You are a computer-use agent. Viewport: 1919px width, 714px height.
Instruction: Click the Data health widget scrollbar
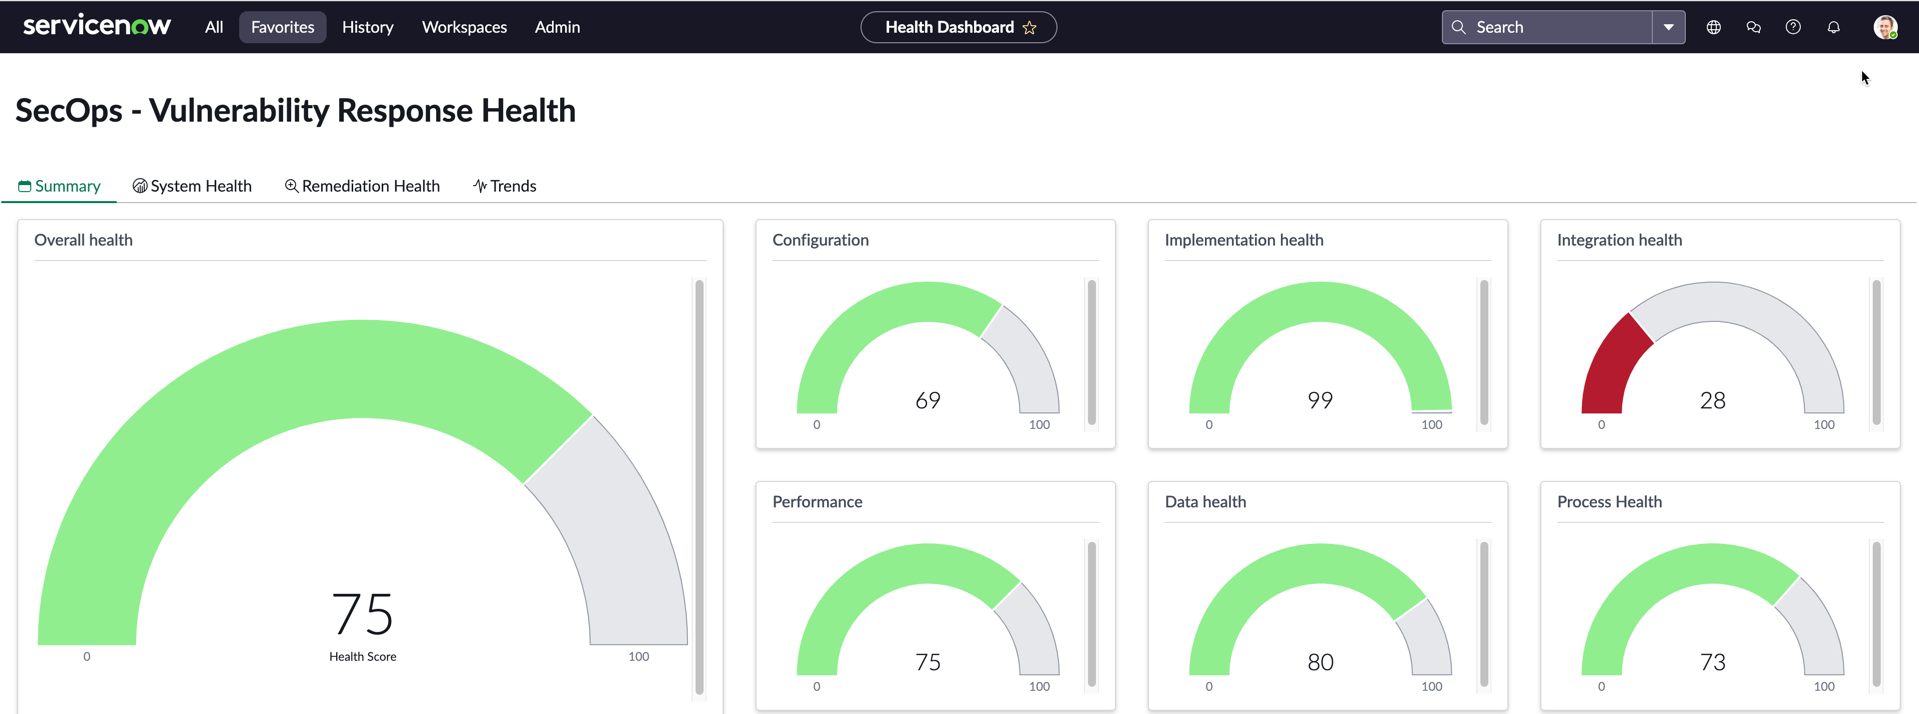pos(1483,614)
